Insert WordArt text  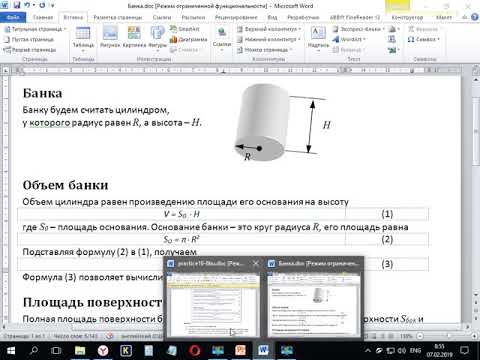[349, 39]
